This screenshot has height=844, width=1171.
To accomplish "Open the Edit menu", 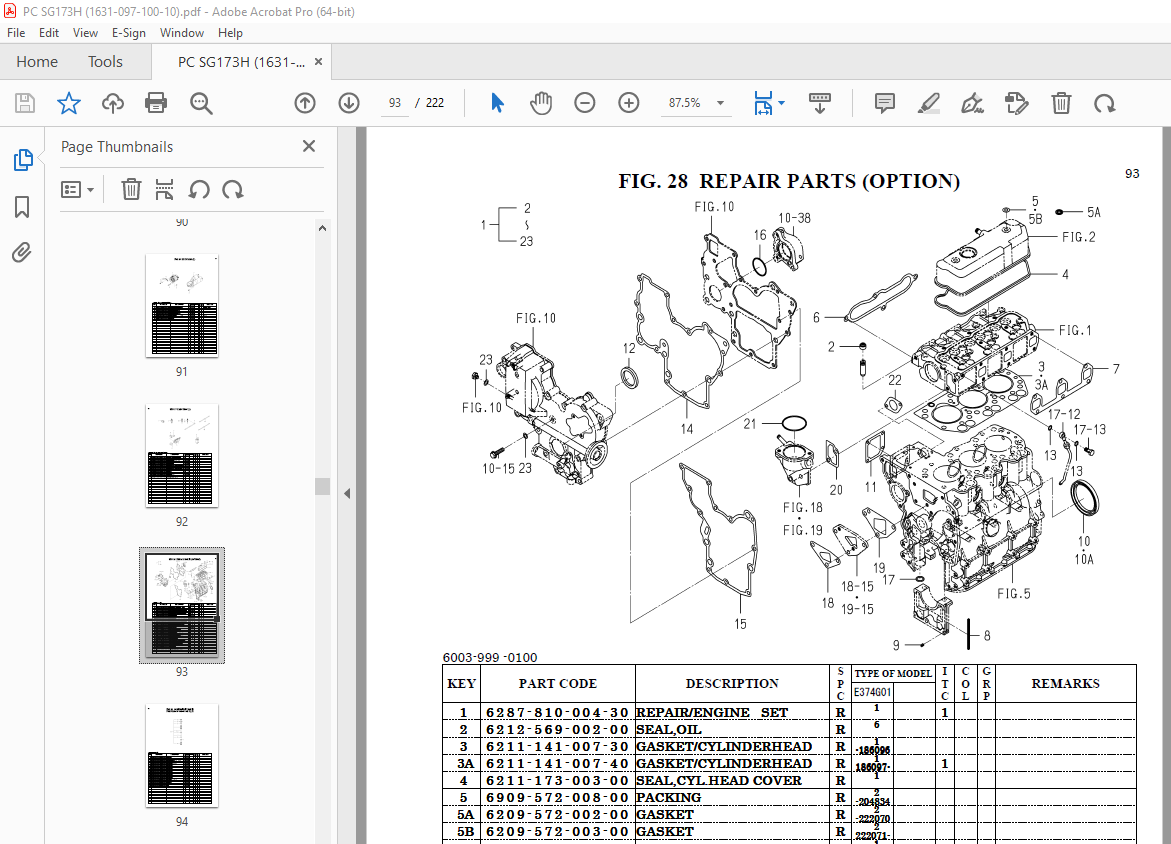I will click(x=49, y=33).
